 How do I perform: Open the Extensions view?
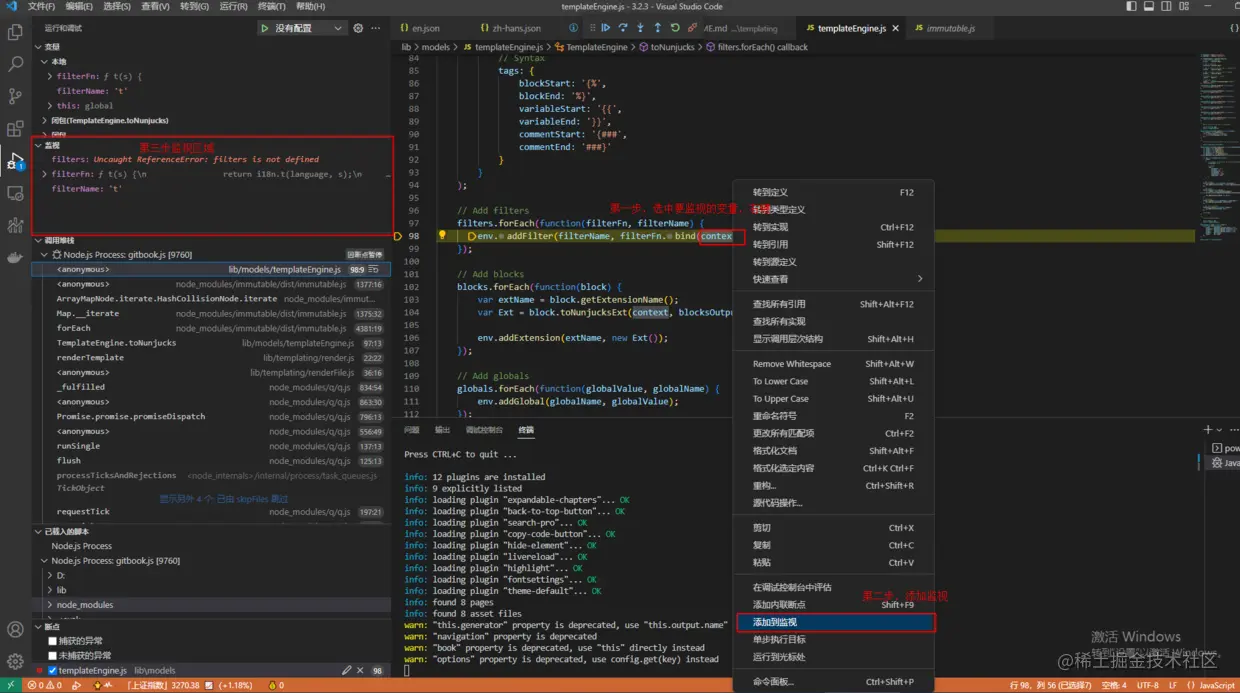(x=15, y=129)
